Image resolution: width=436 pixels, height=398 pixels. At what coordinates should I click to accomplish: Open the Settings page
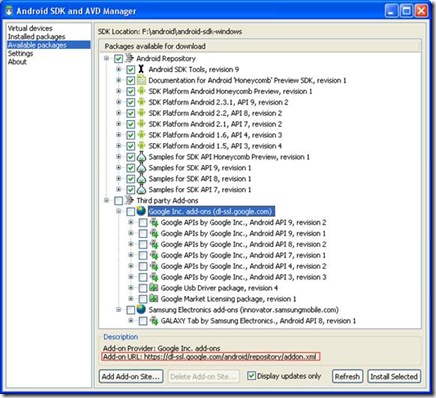click(20, 53)
